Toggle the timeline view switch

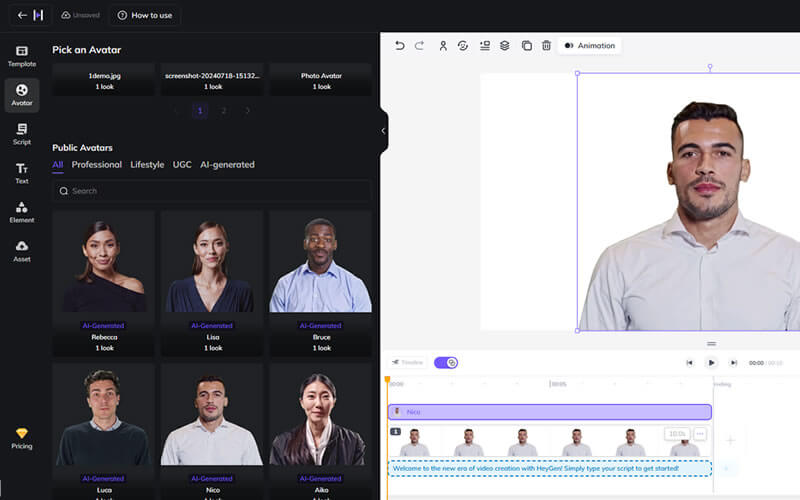[446, 363]
